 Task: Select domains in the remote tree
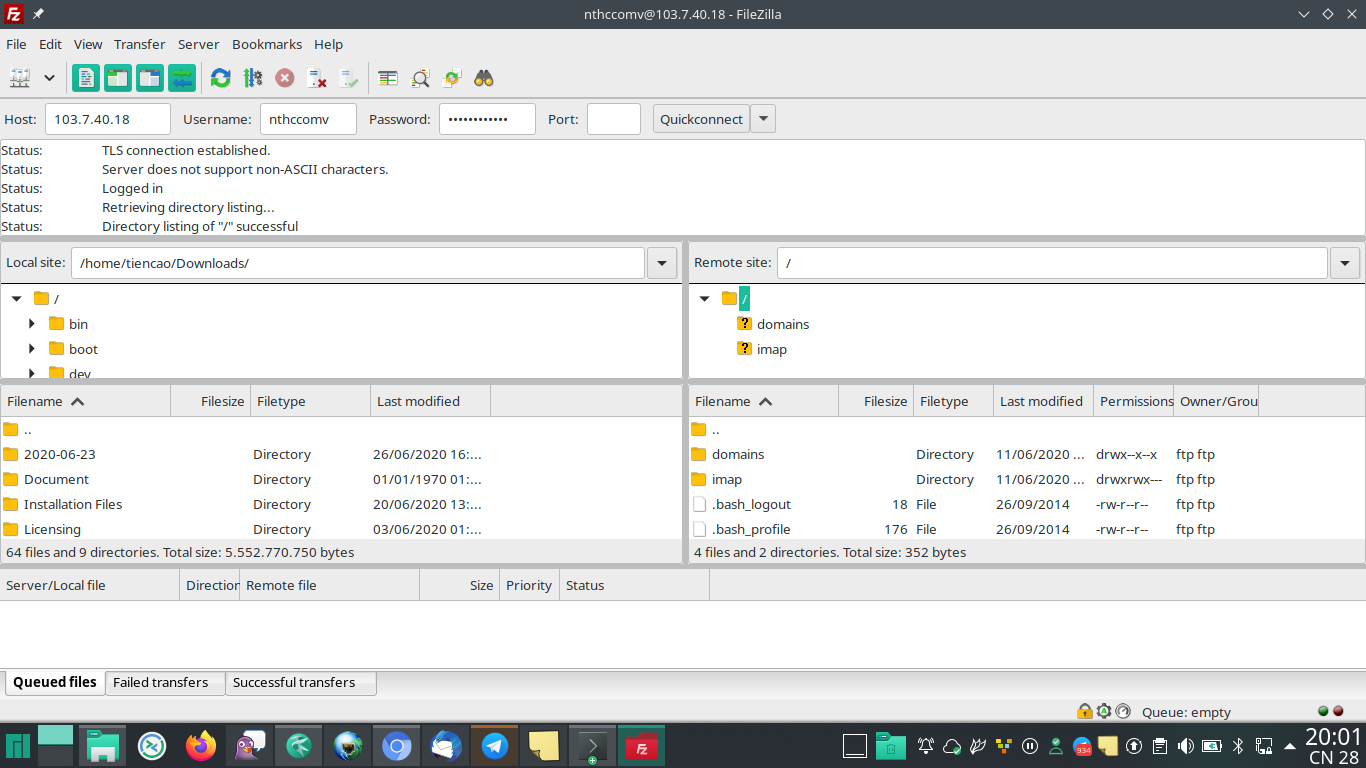783,324
